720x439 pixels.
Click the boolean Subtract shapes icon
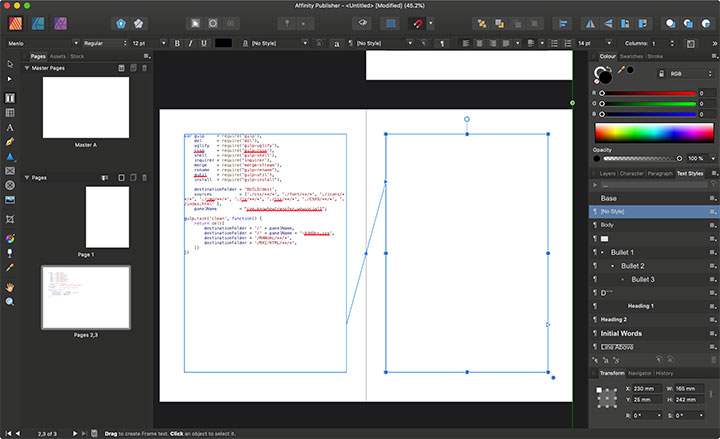[688, 23]
